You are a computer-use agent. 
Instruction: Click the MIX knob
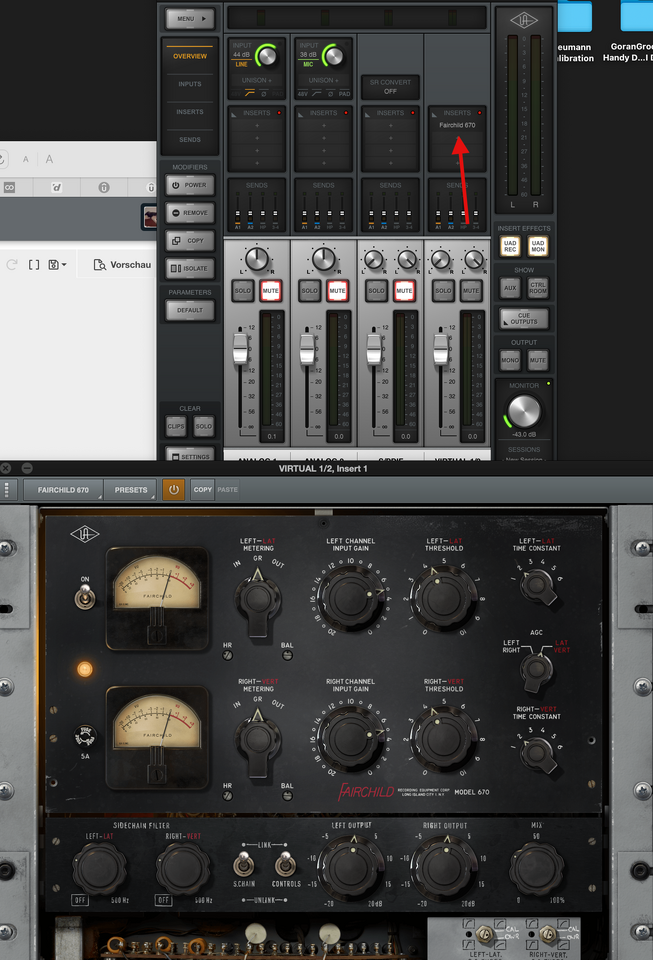coord(538,869)
